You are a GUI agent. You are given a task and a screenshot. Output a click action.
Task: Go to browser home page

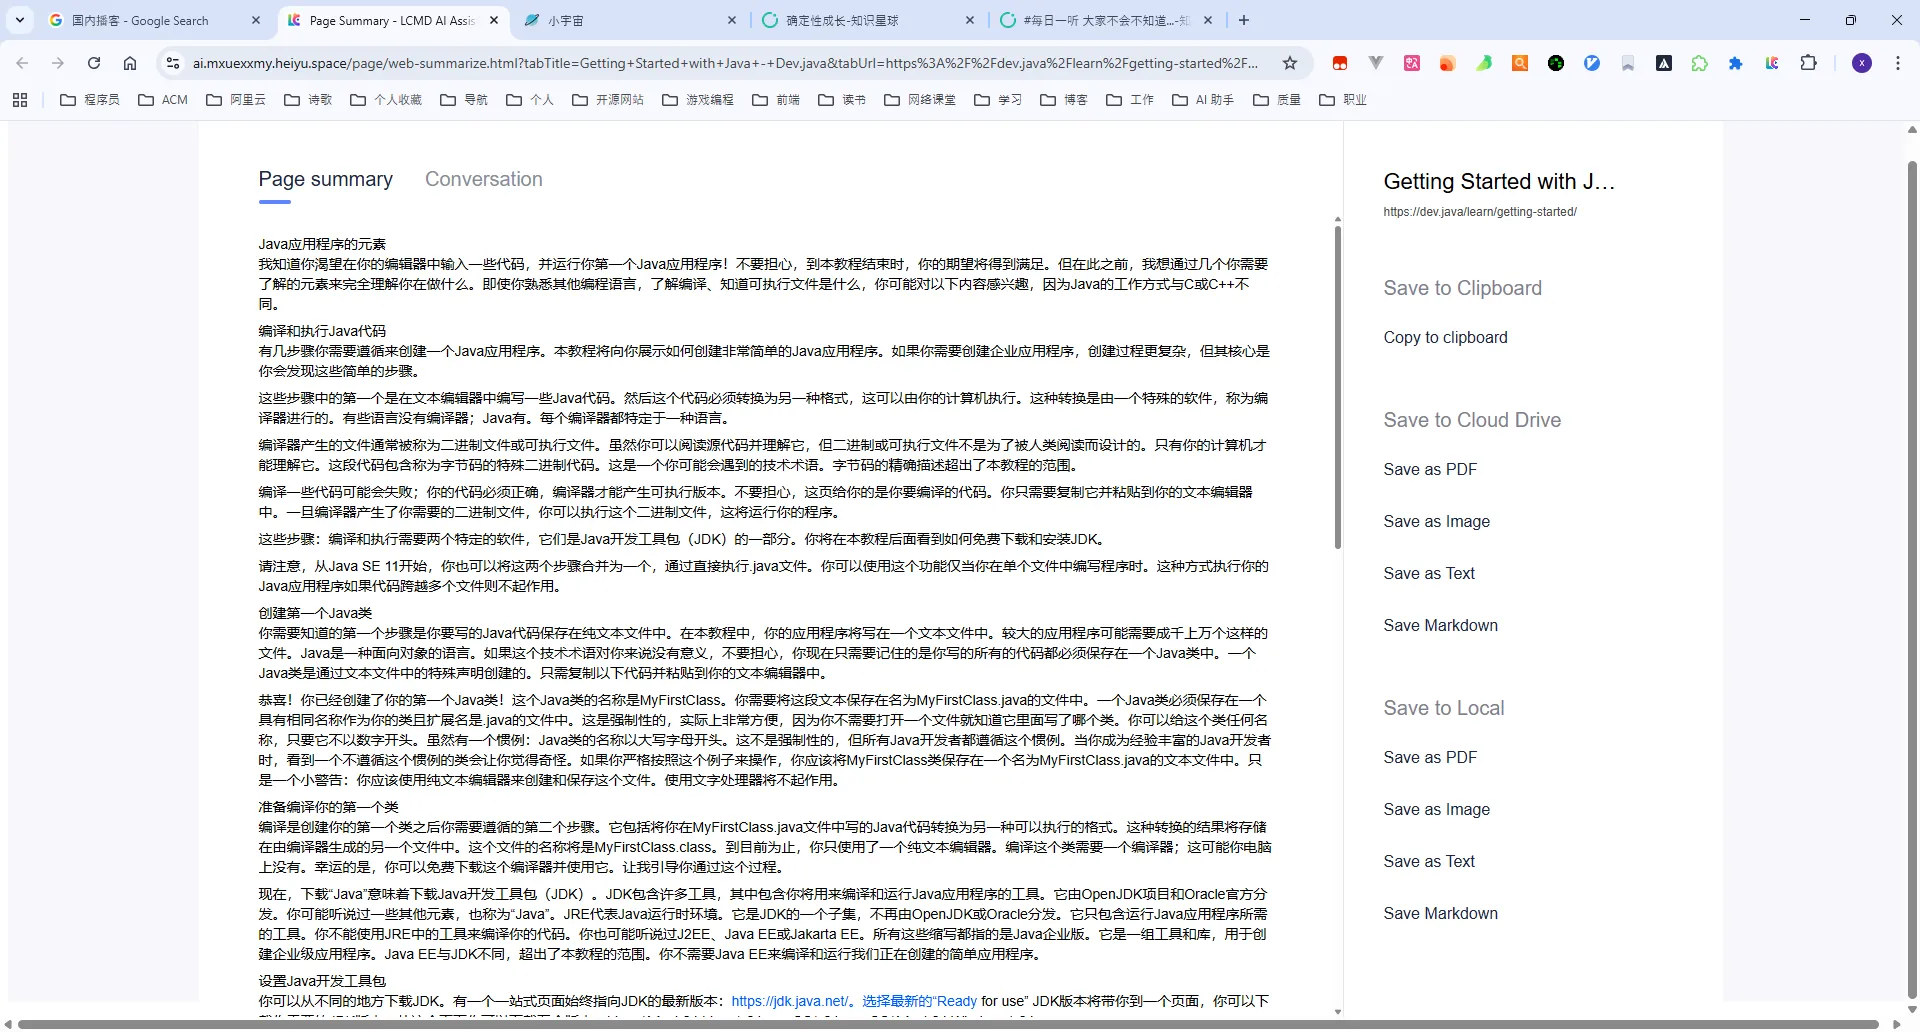(x=130, y=63)
